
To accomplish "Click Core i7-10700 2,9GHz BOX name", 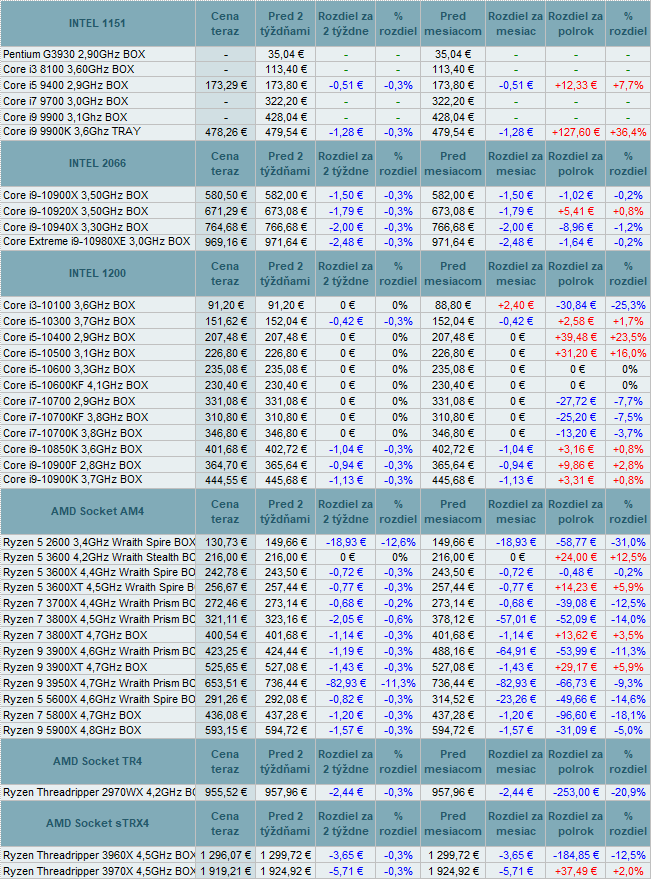I will point(69,401).
